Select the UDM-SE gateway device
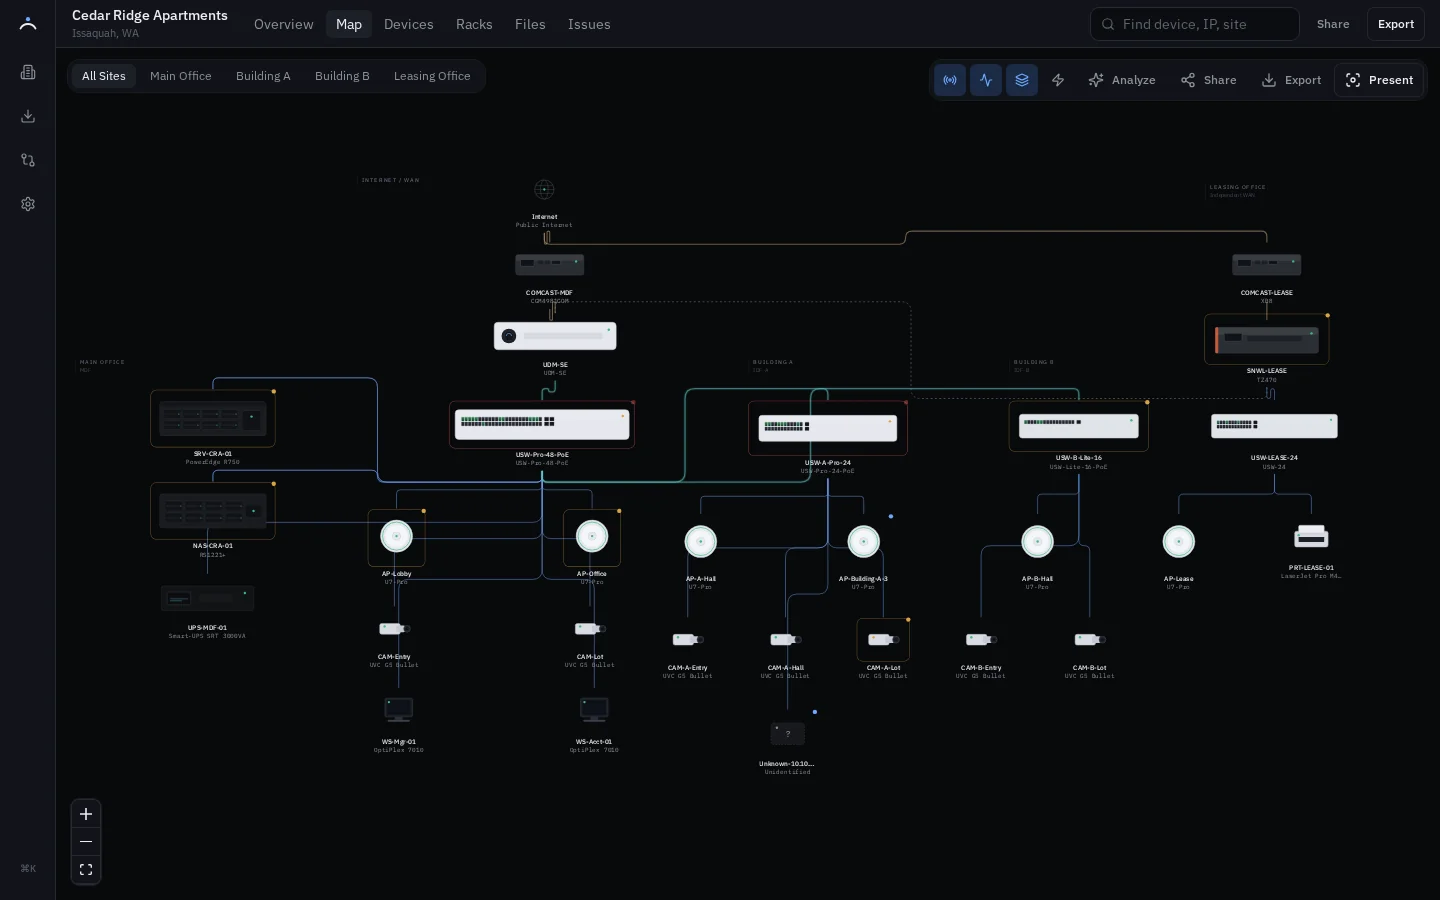The image size is (1440, 900). pyautogui.click(x=555, y=336)
